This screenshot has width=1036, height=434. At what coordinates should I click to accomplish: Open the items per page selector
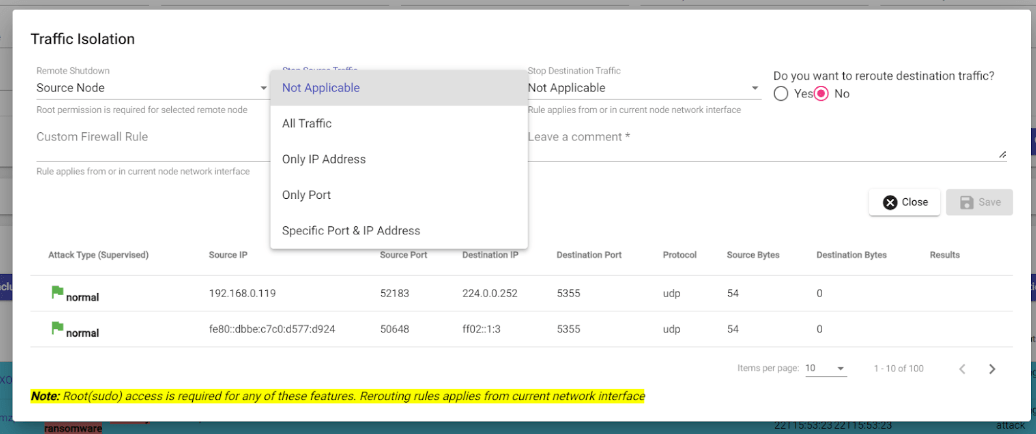(826, 369)
